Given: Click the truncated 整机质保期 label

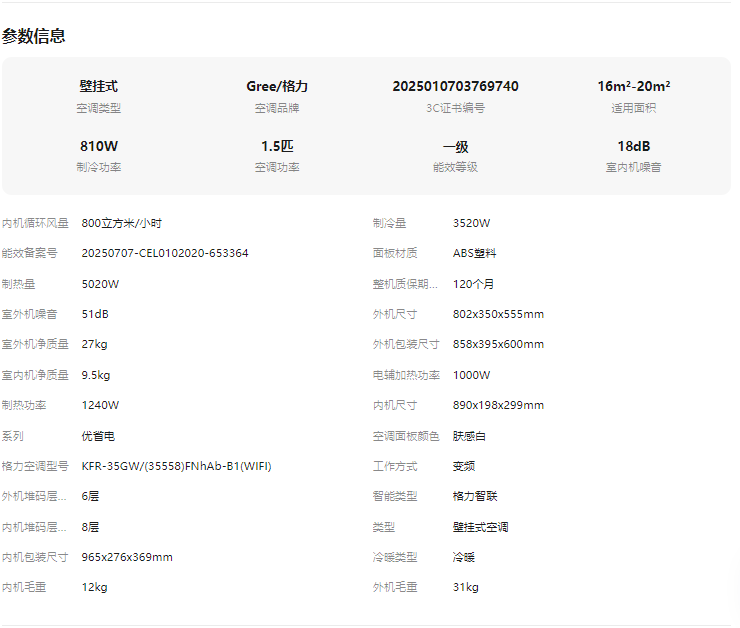Looking at the screenshot, I should [x=405, y=284].
